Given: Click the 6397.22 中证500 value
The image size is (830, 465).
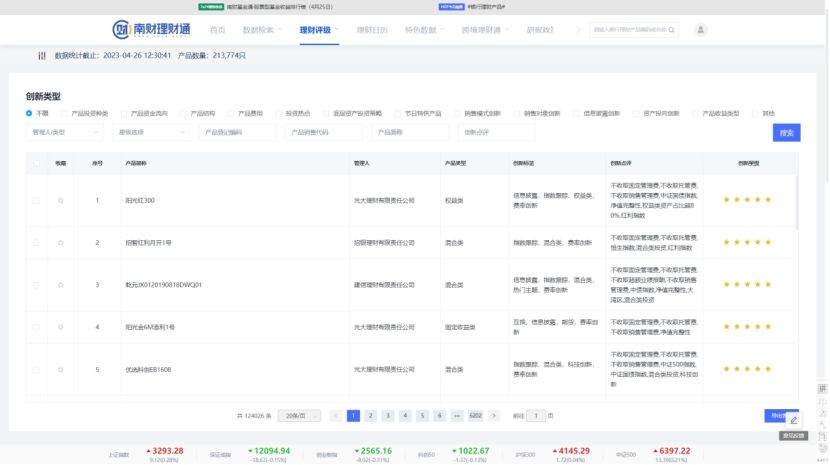Looking at the screenshot, I should click(674, 451).
